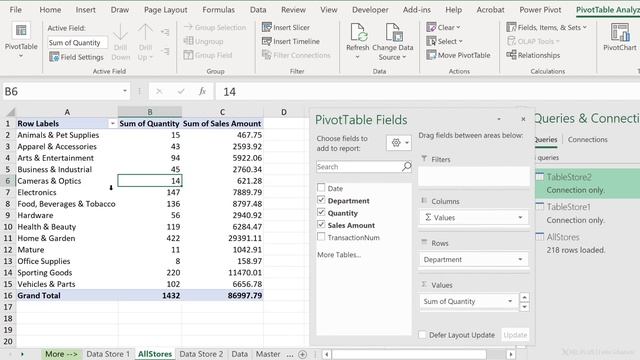Open the File menu
640x360 pixels.
tap(16, 10)
